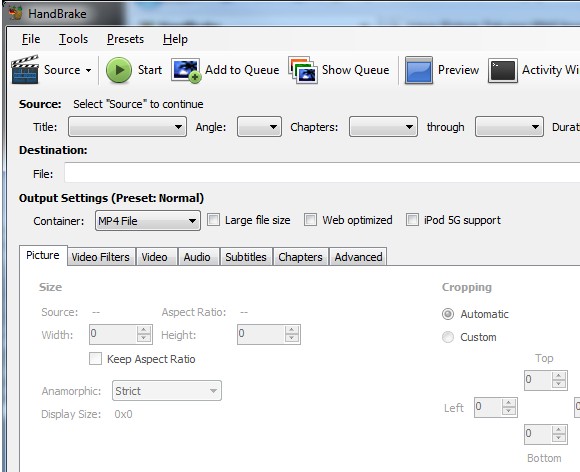Click the Source clapperboard icon
Image resolution: width=580 pixels, height=472 pixels.
pos(25,70)
